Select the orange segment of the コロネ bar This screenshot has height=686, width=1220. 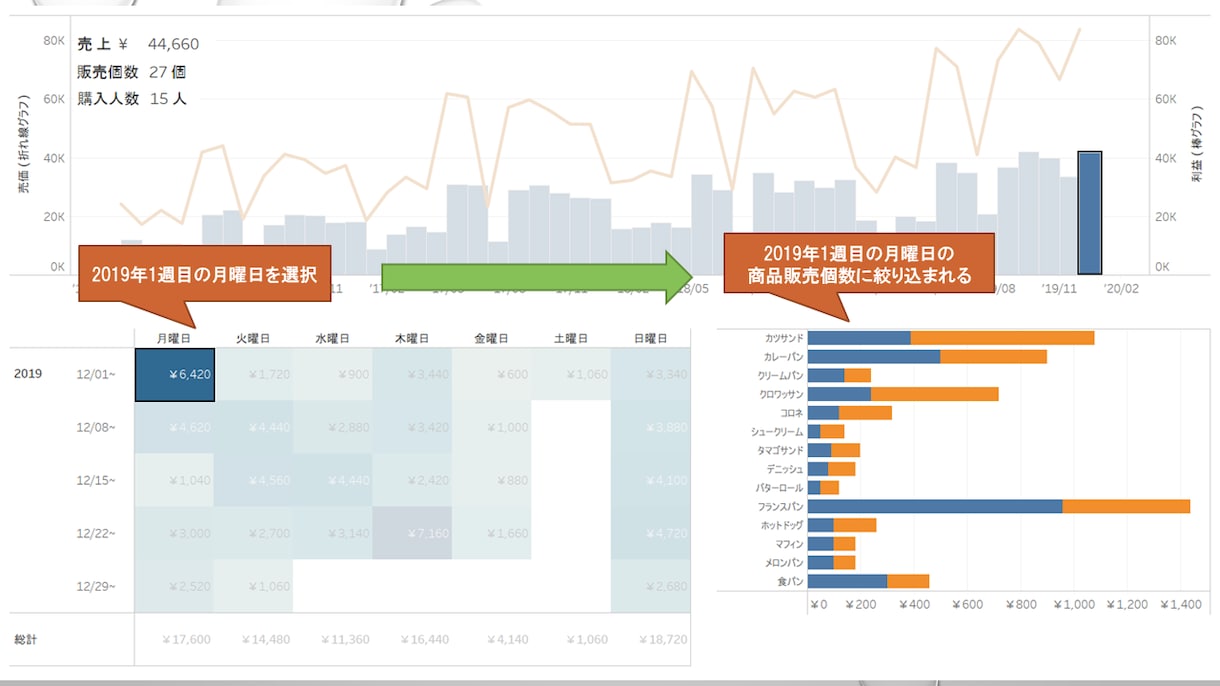865,413
